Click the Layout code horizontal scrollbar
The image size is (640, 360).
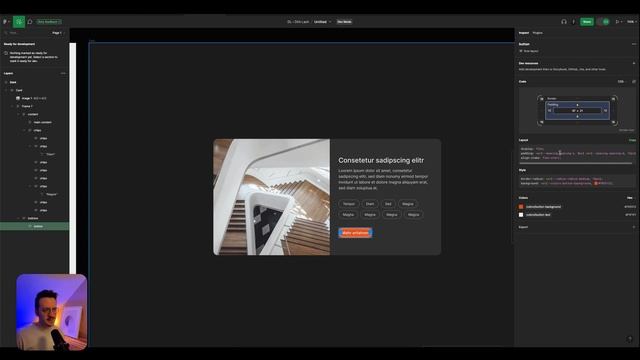pos(576,163)
